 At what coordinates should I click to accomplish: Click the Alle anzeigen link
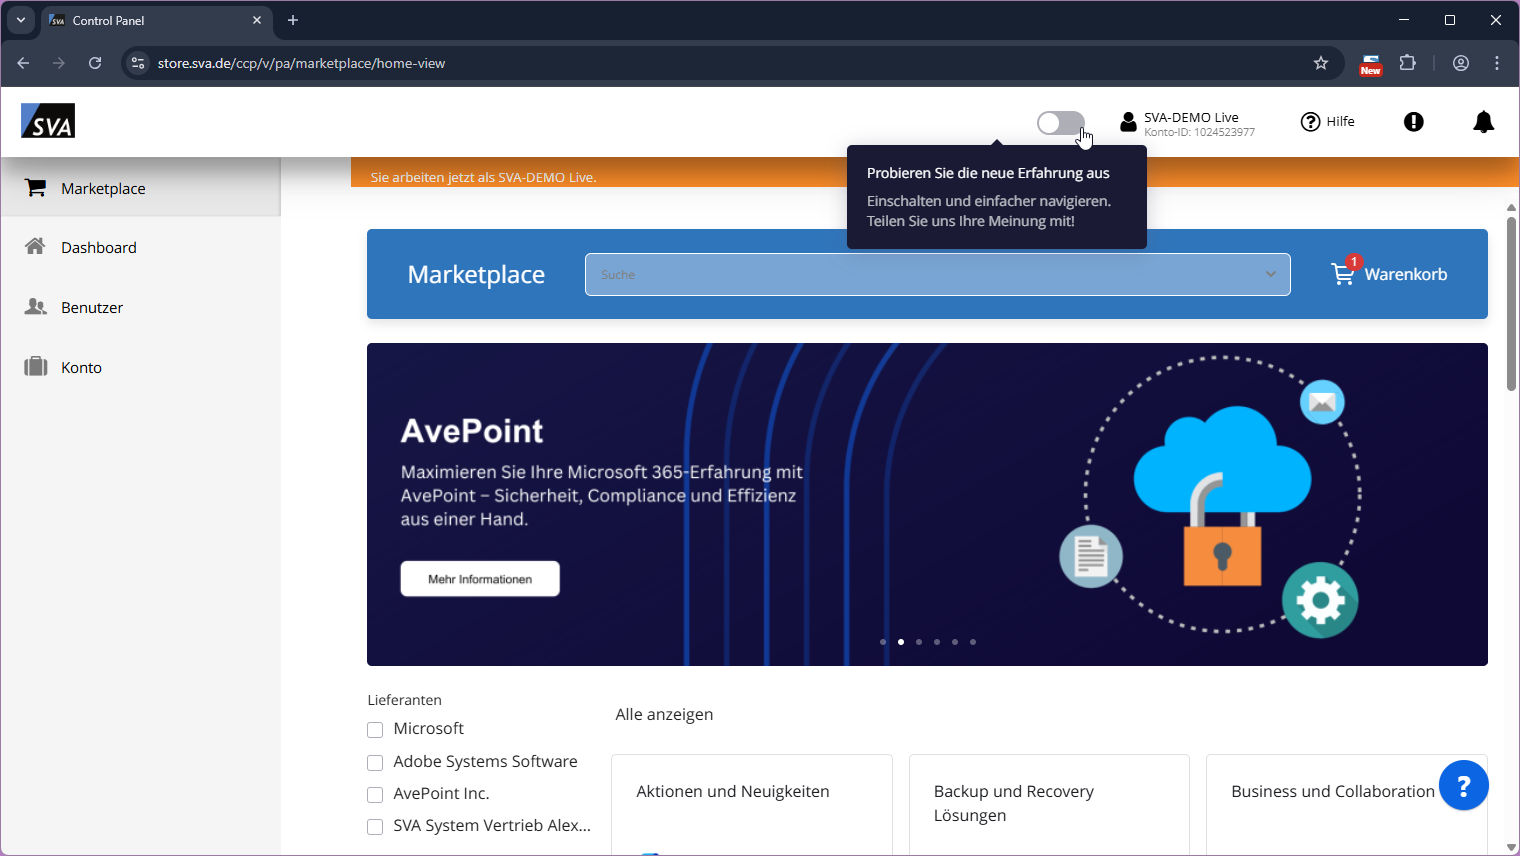(x=664, y=714)
